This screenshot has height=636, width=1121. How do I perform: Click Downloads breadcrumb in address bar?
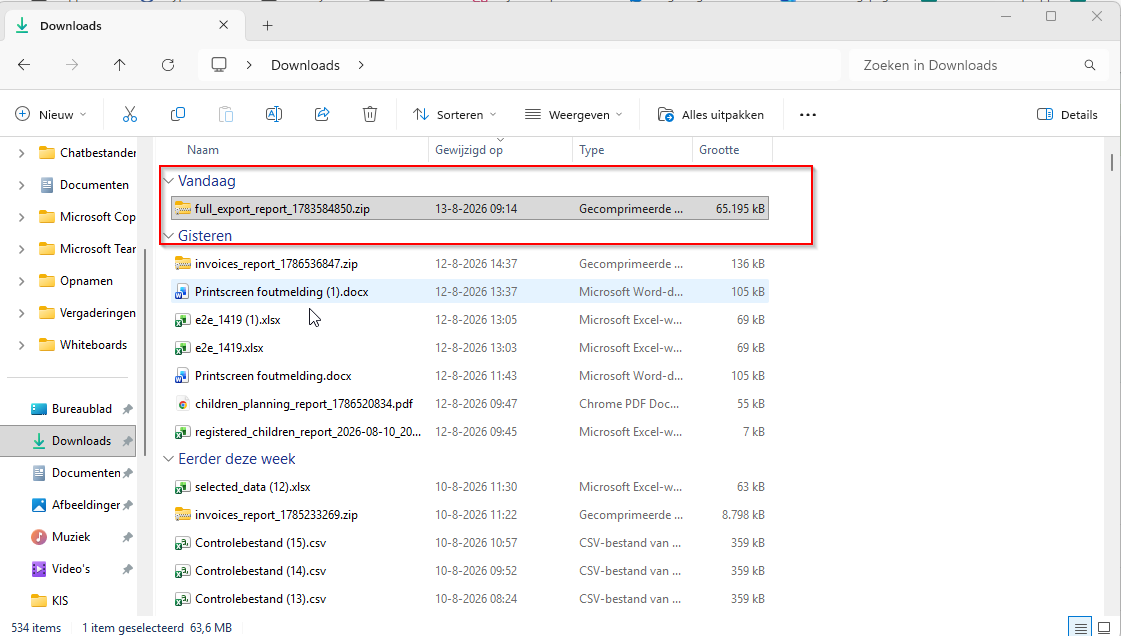click(x=305, y=65)
